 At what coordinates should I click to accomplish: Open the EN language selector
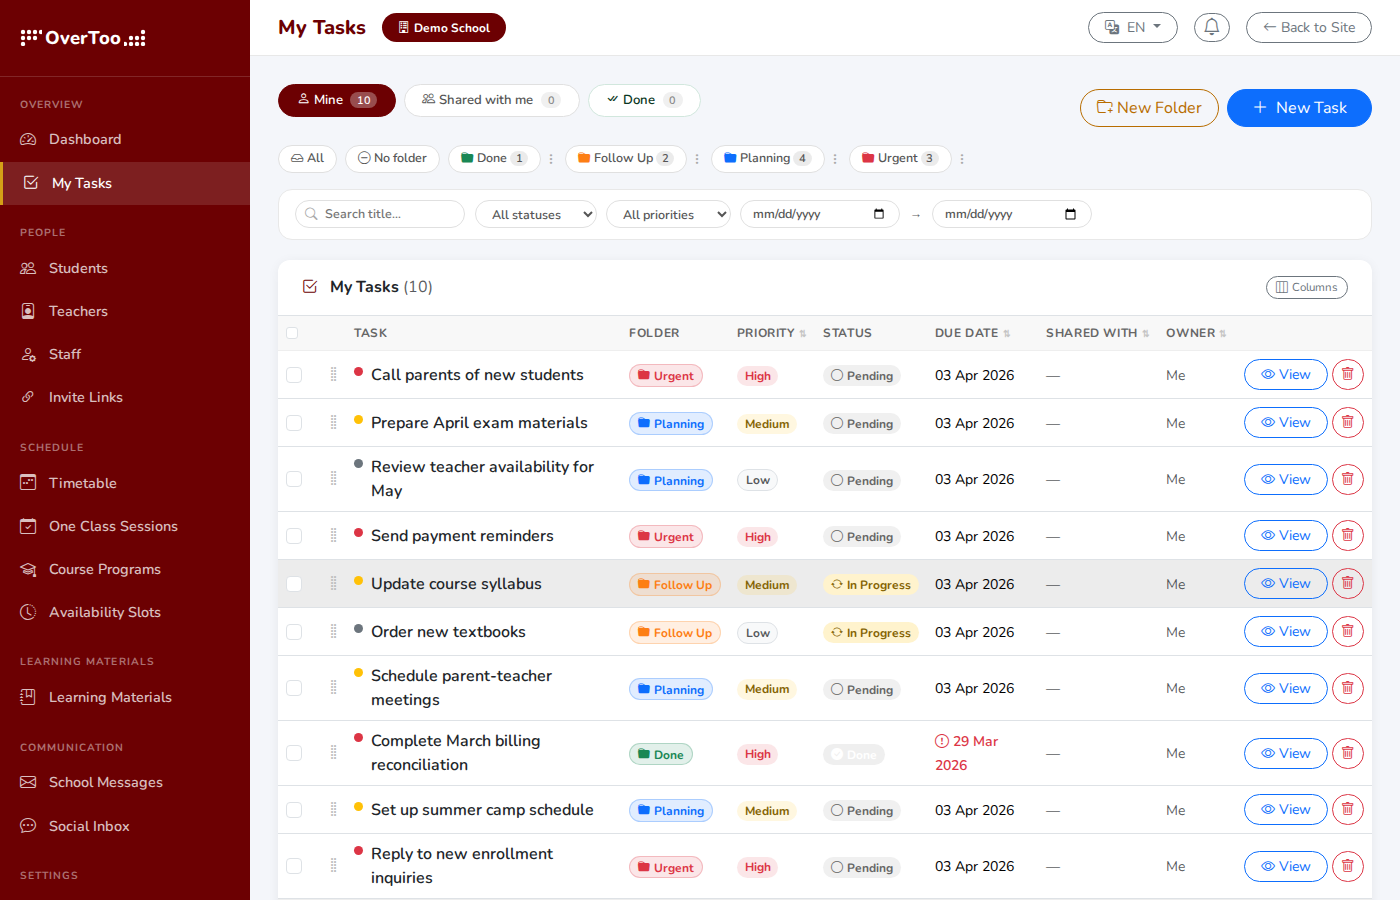point(1133,27)
